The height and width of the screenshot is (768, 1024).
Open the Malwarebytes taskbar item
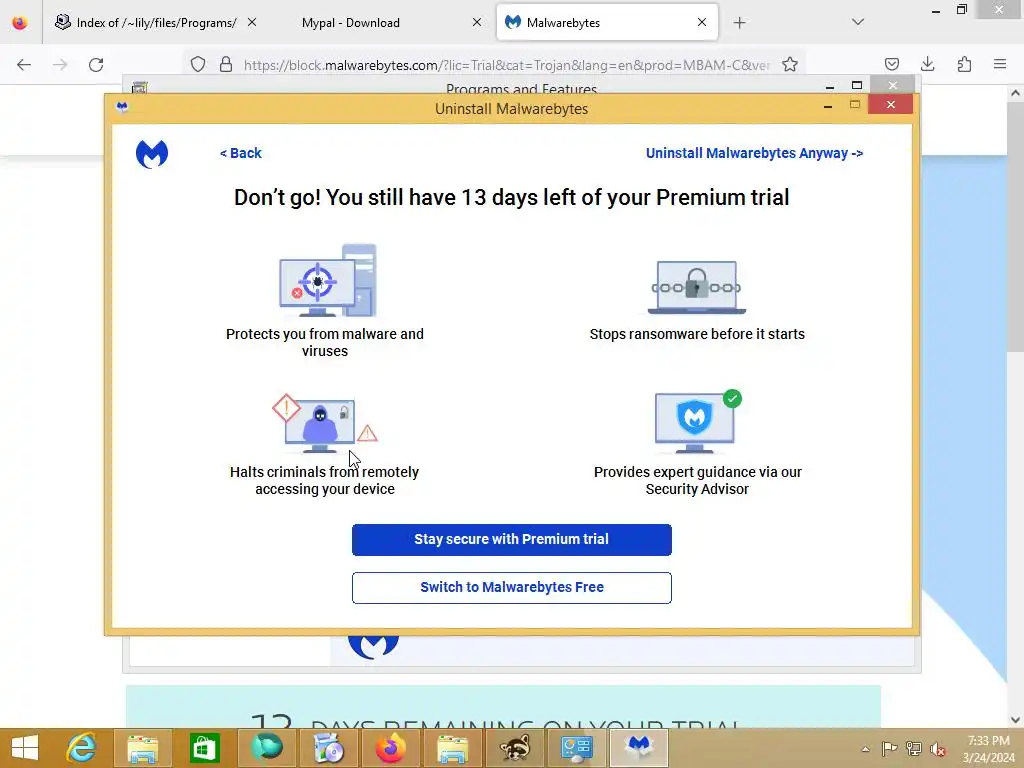[639, 748]
